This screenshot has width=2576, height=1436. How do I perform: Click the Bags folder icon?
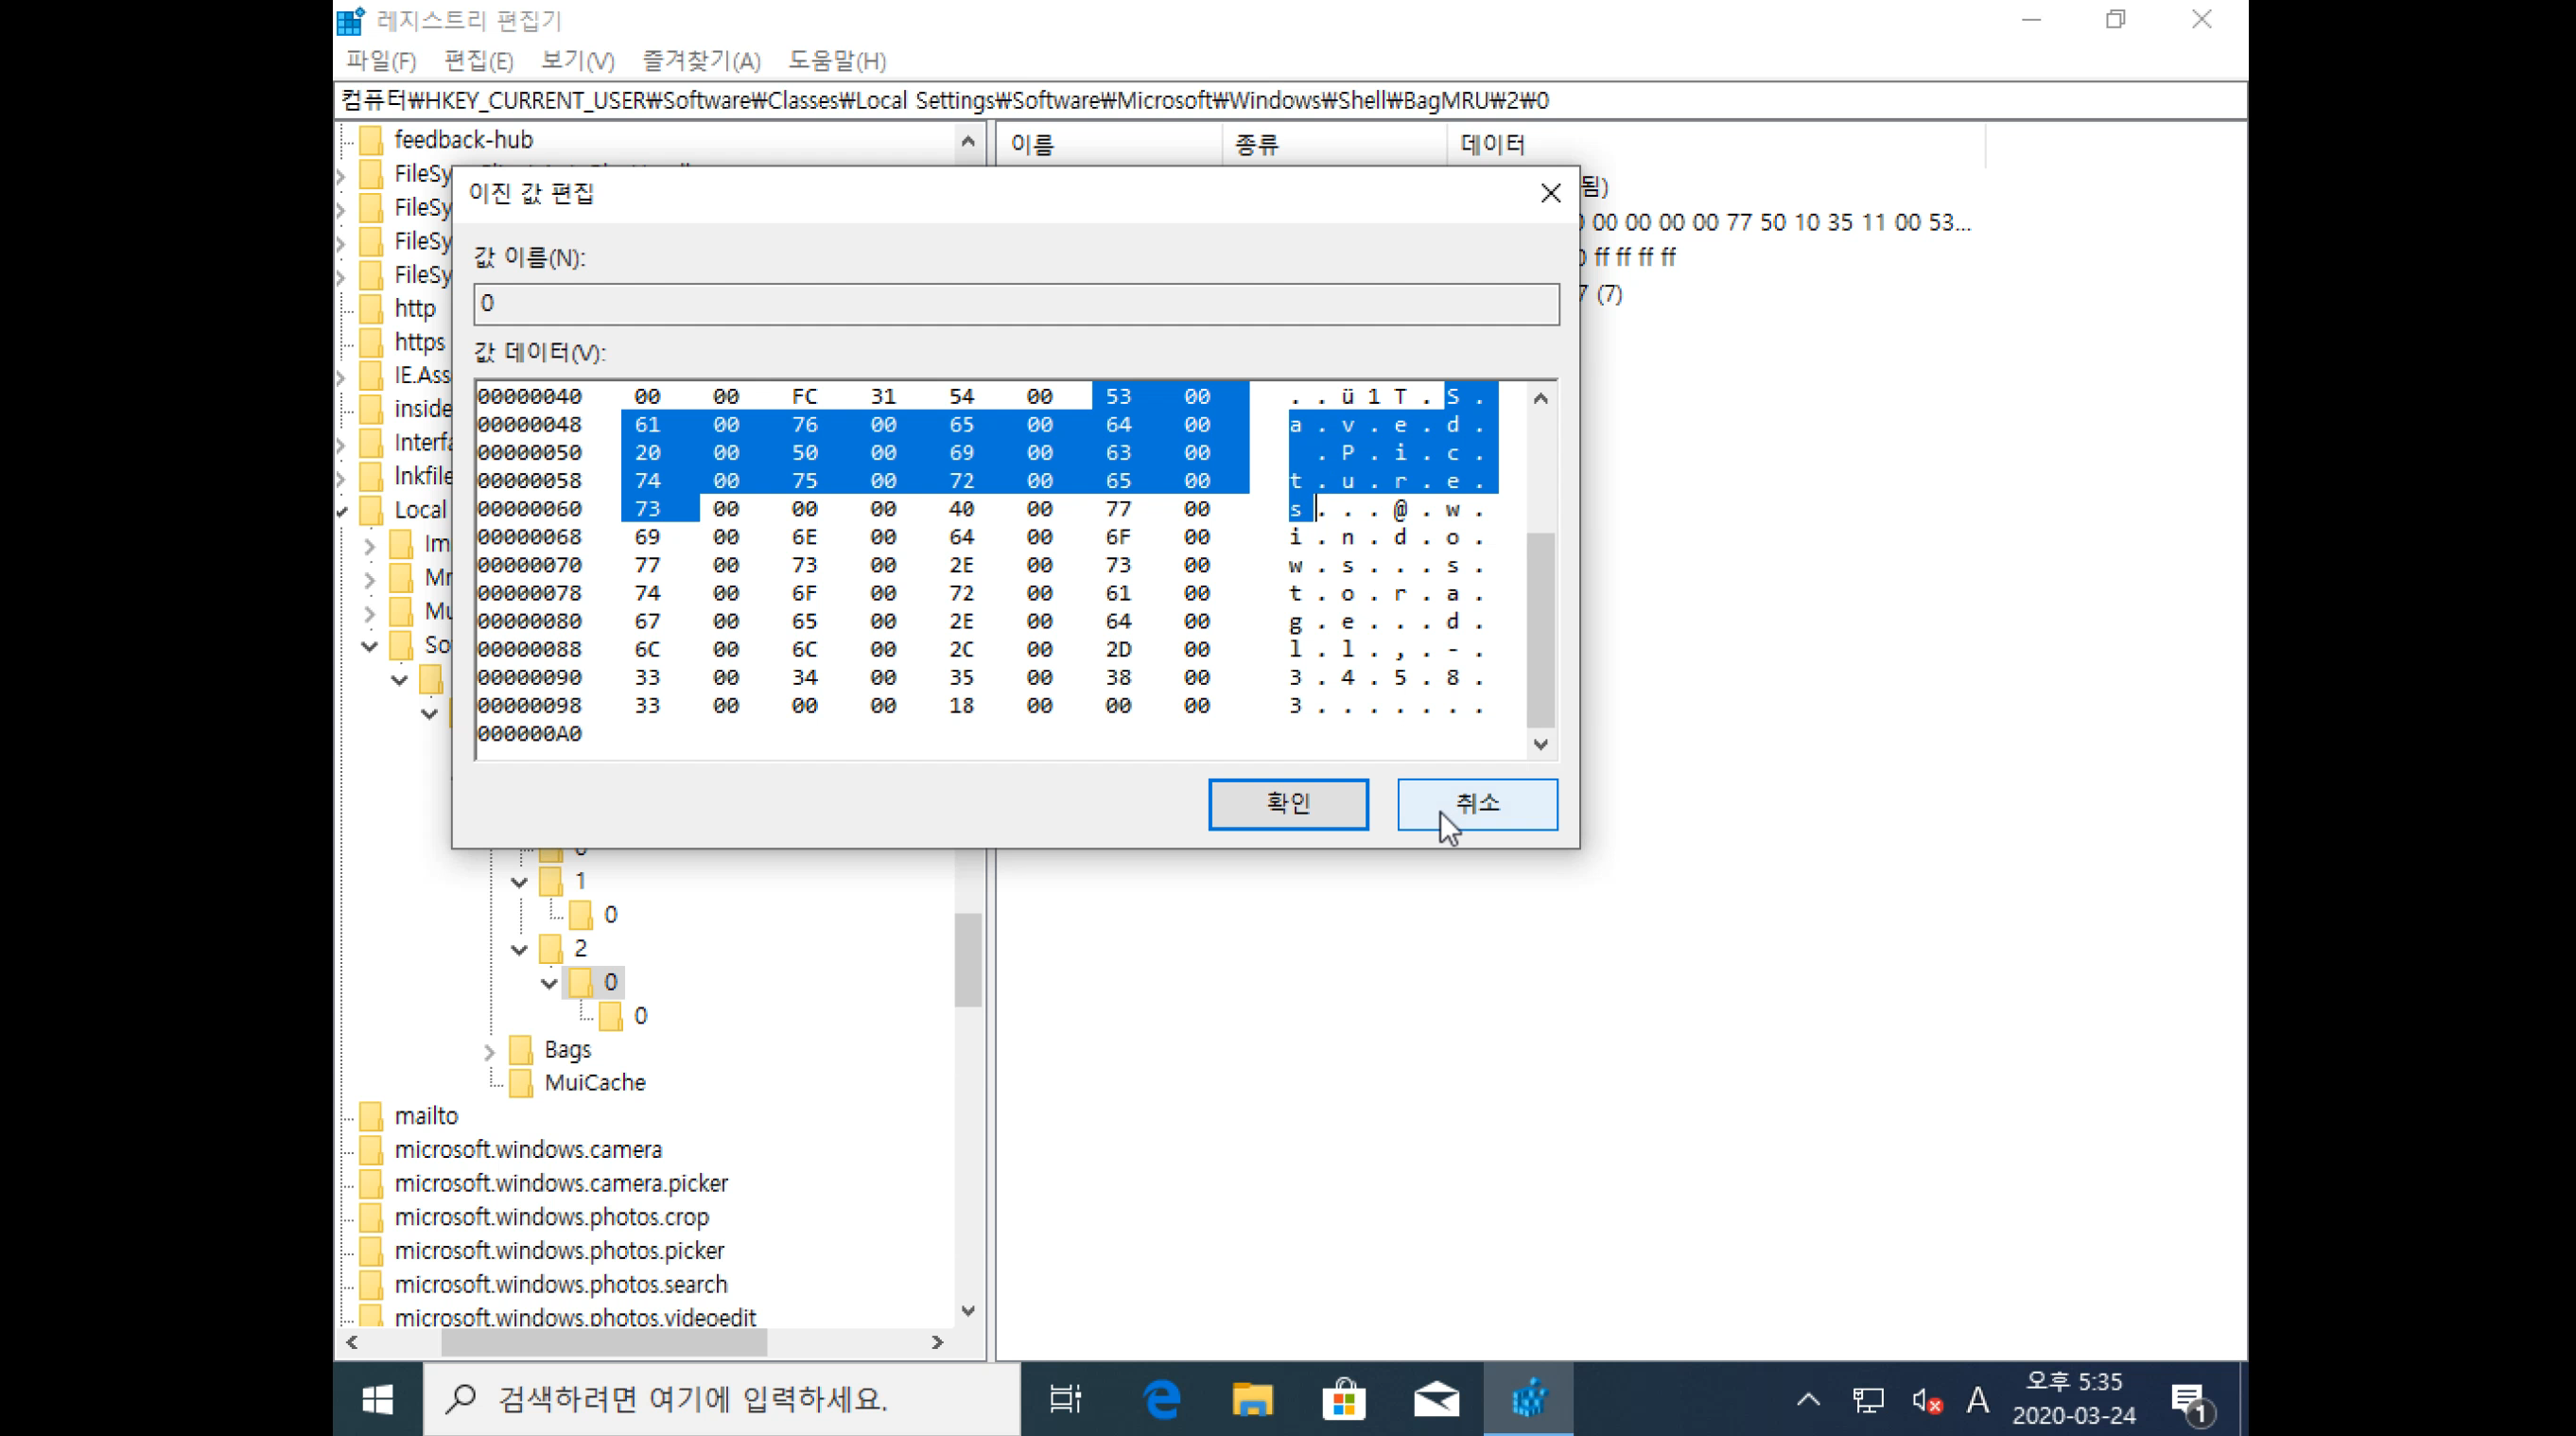coord(520,1050)
